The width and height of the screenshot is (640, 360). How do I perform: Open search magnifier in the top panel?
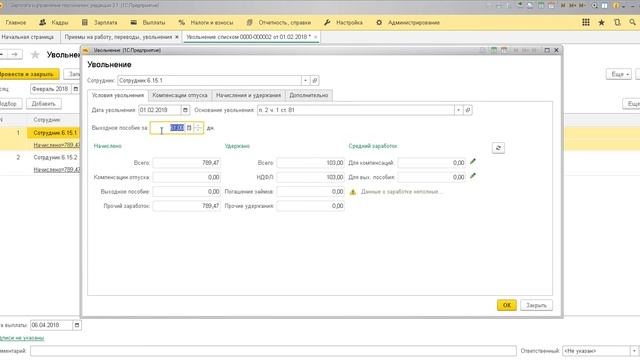coord(632,22)
